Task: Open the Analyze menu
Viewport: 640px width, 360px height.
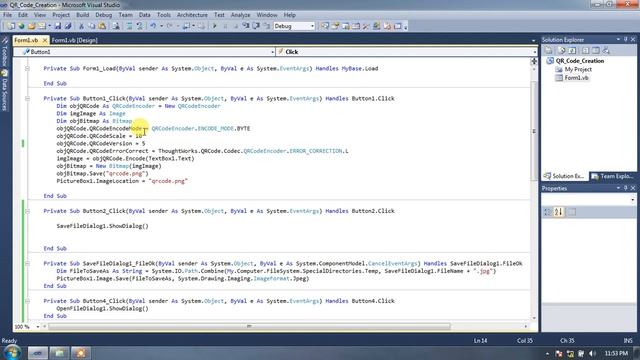Action: (240, 15)
